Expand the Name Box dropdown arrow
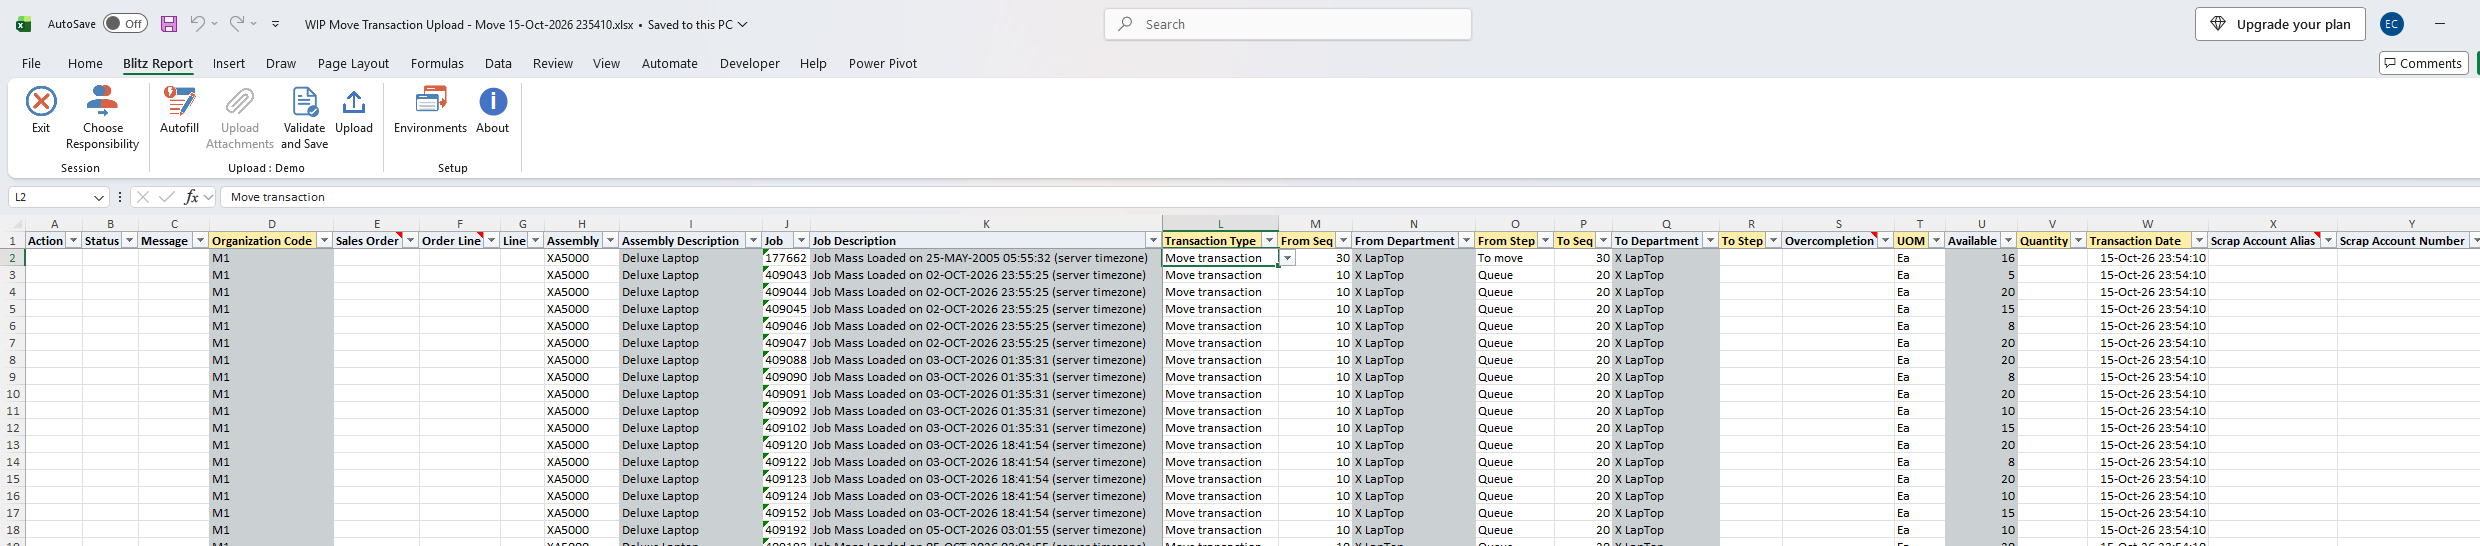Viewport: 2480px width, 546px height. tap(98, 197)
